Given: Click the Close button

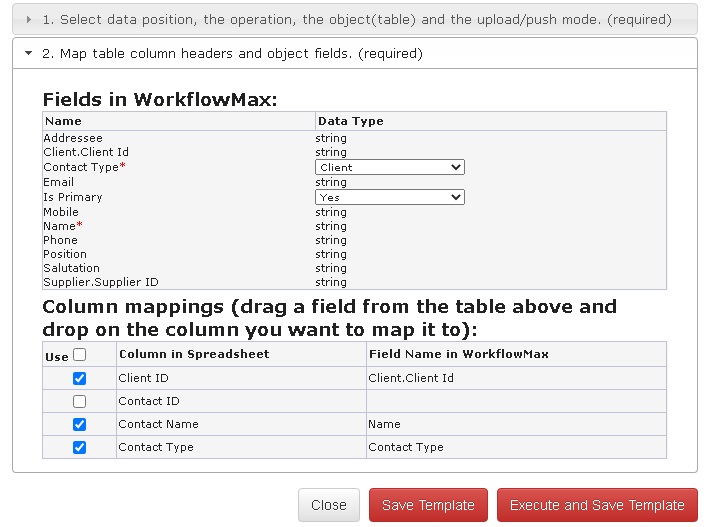Looking at the screenshot, I should [x=328, y=505].
